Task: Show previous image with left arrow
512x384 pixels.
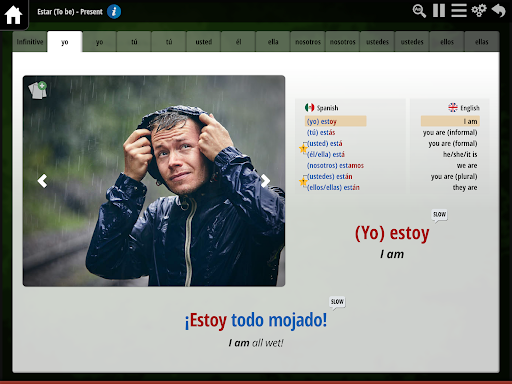Action: click(42, 181)
